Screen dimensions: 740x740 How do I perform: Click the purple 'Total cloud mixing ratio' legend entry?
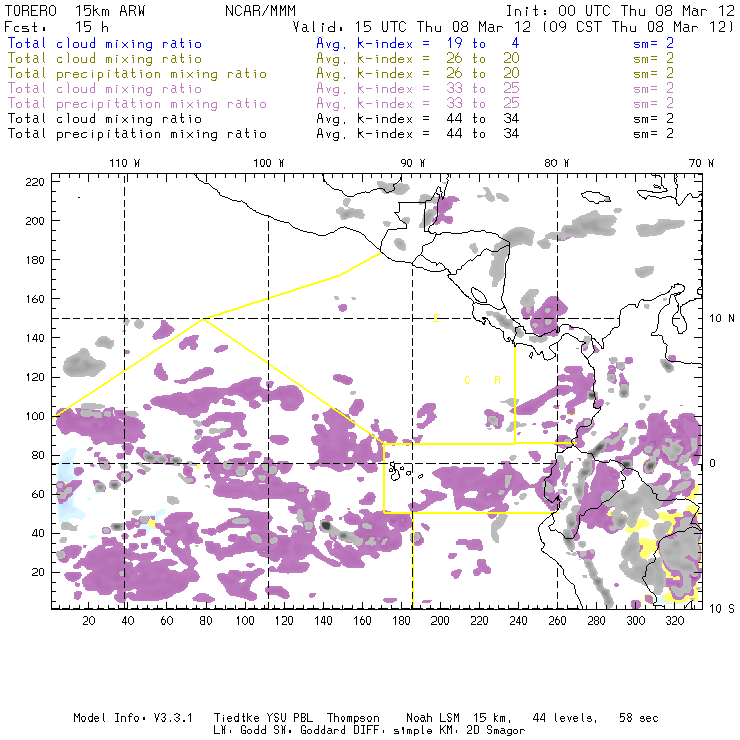click(x=105, y=89)
